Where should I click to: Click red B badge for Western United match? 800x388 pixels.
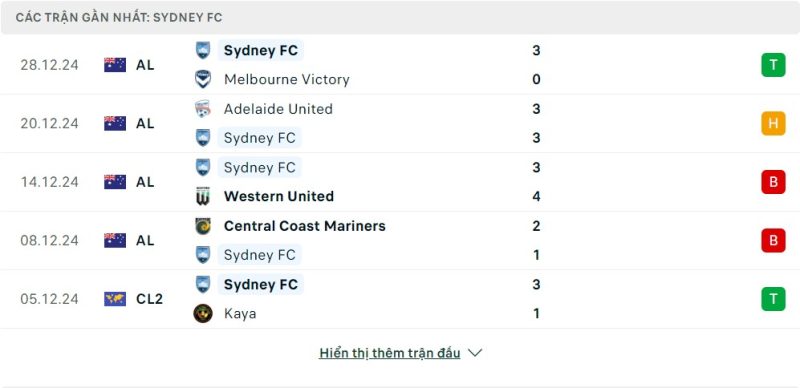pyautogui.click(x=773, y=182)
